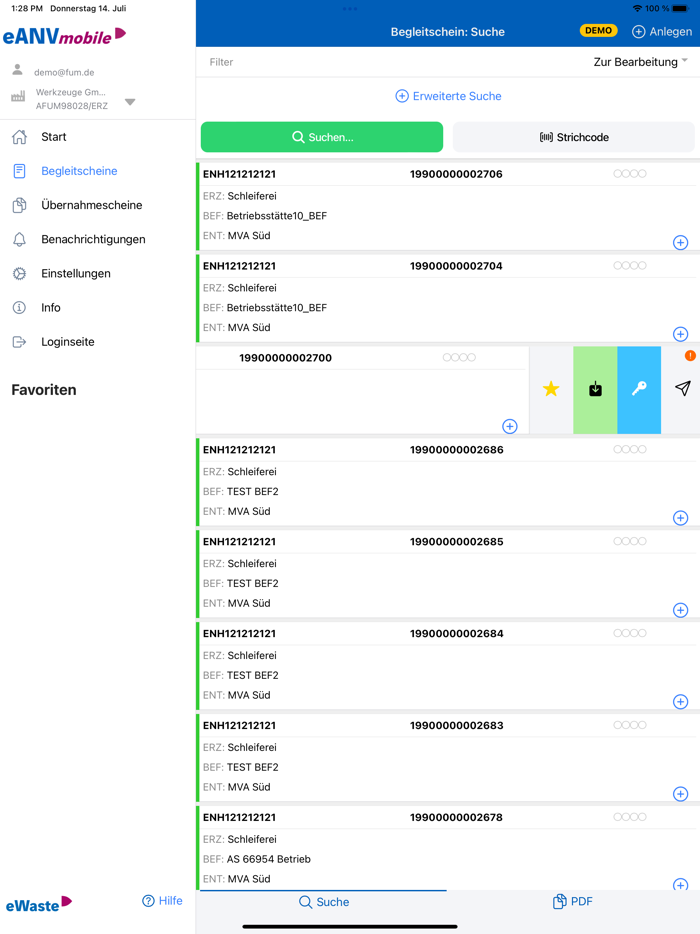Viewport: 700px width, 934px height.
Task: Open Hilfe help link
Action: [x=162, y=901]
